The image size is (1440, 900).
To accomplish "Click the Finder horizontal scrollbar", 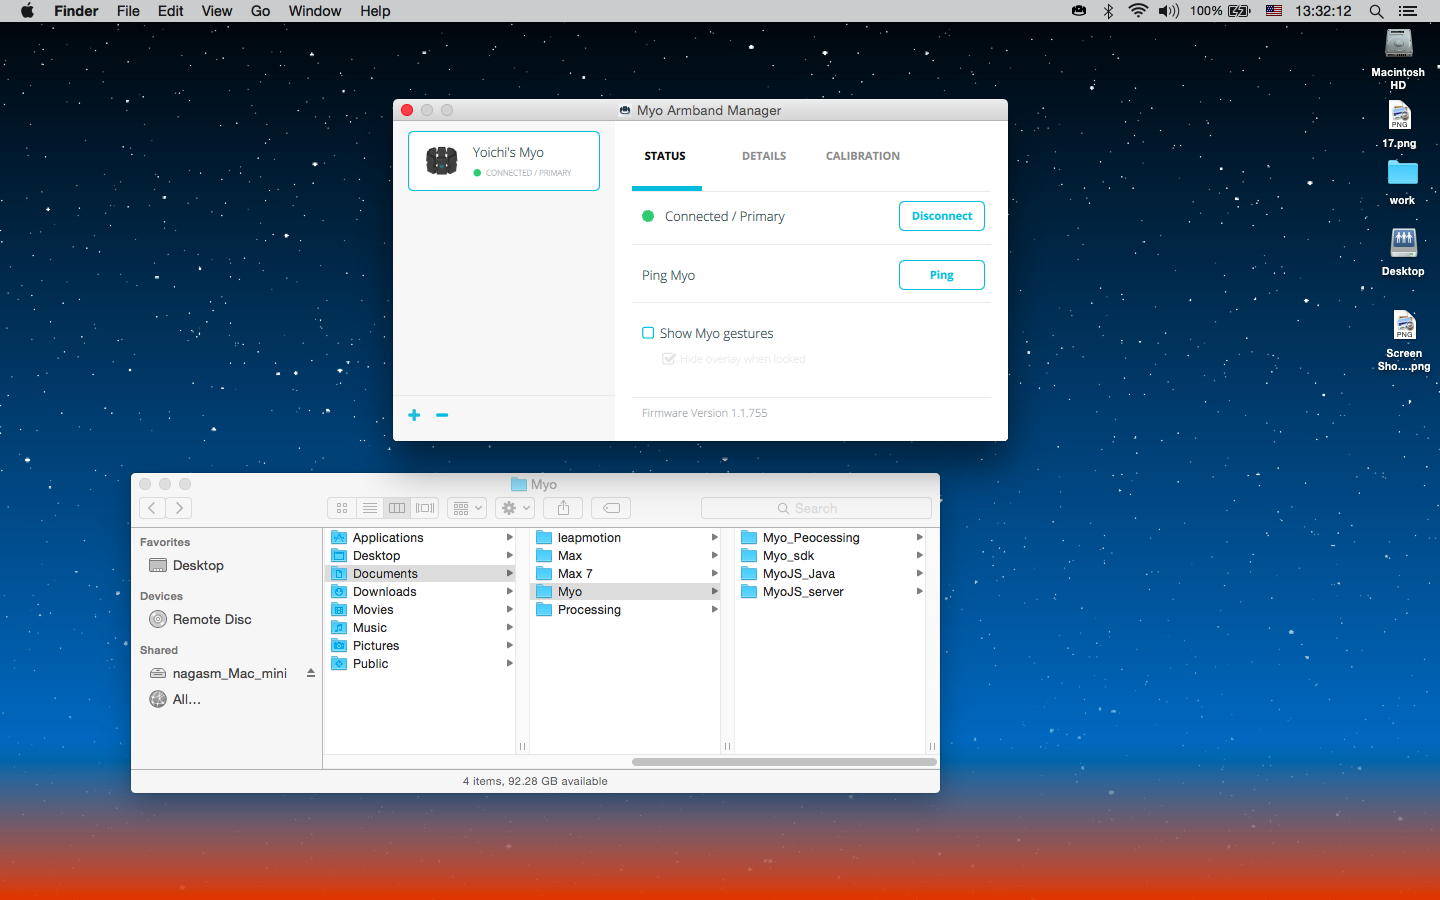I will click(x=784, y=762).
